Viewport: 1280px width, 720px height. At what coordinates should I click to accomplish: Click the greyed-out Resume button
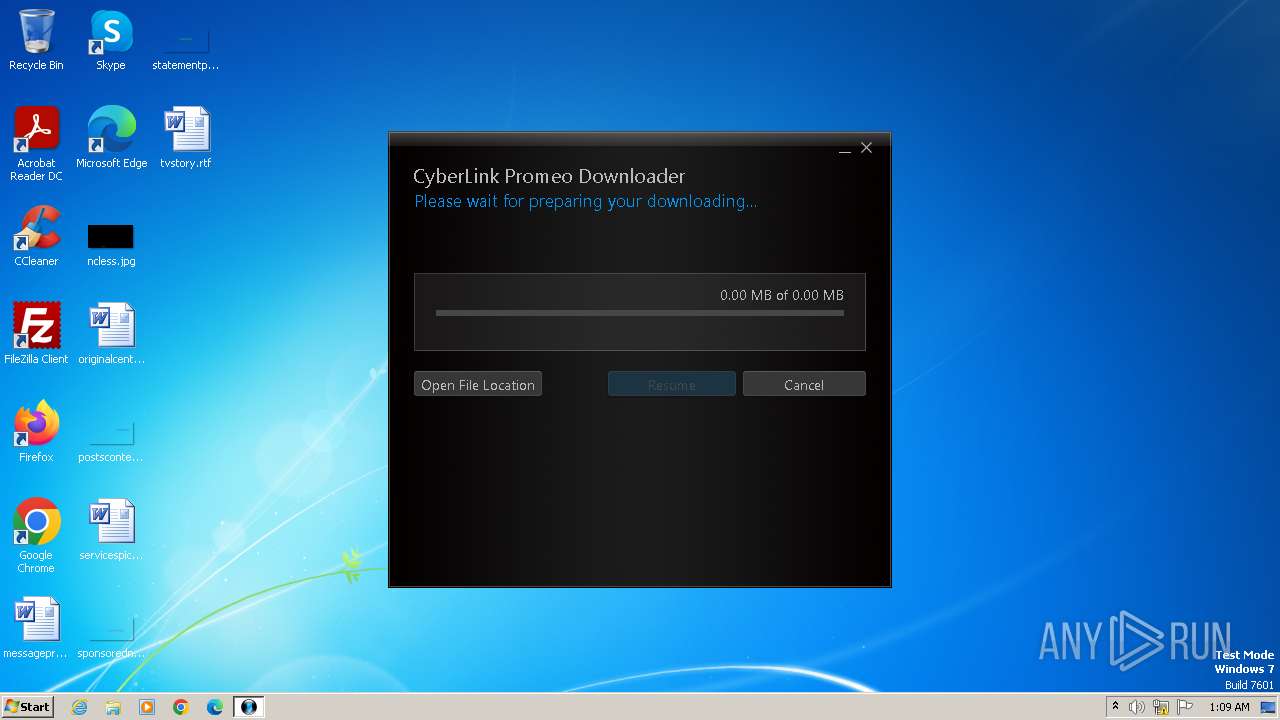point(672,384)
